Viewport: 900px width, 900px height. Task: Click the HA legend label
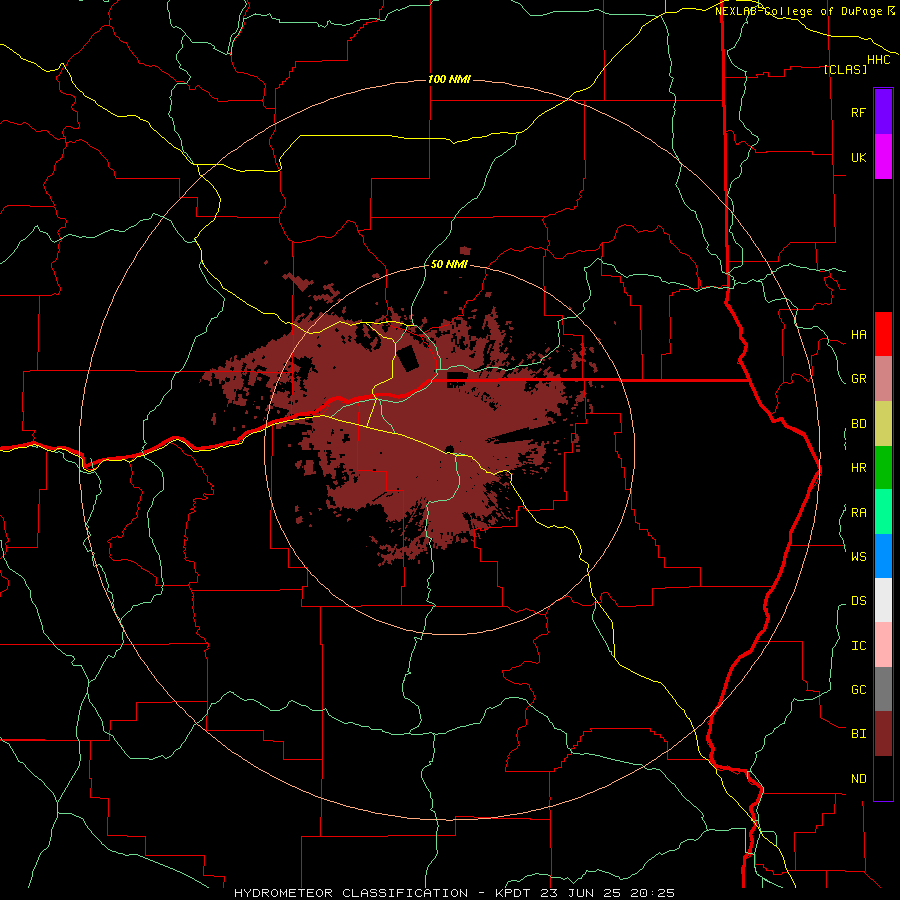858,335
